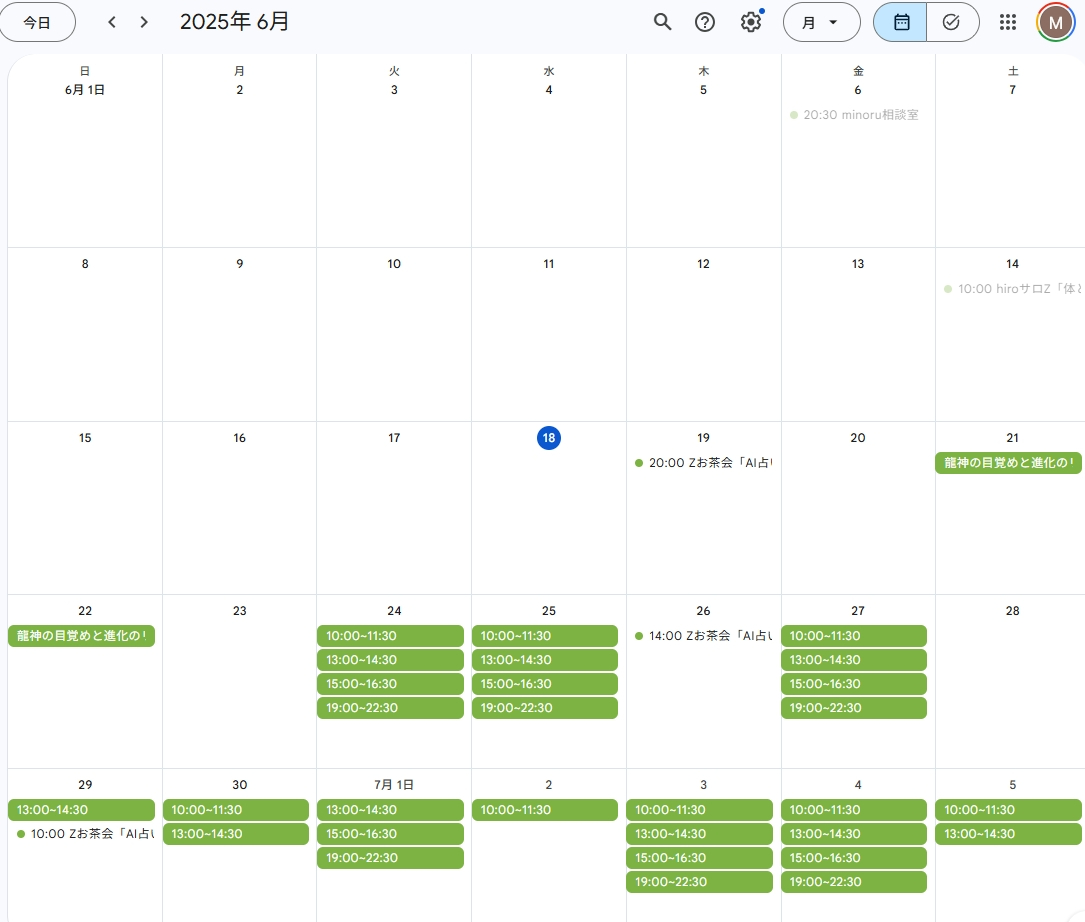
Task: Select June 27 13:00~14:30 event
Action: pyautogui.click(x=854, y=660)
